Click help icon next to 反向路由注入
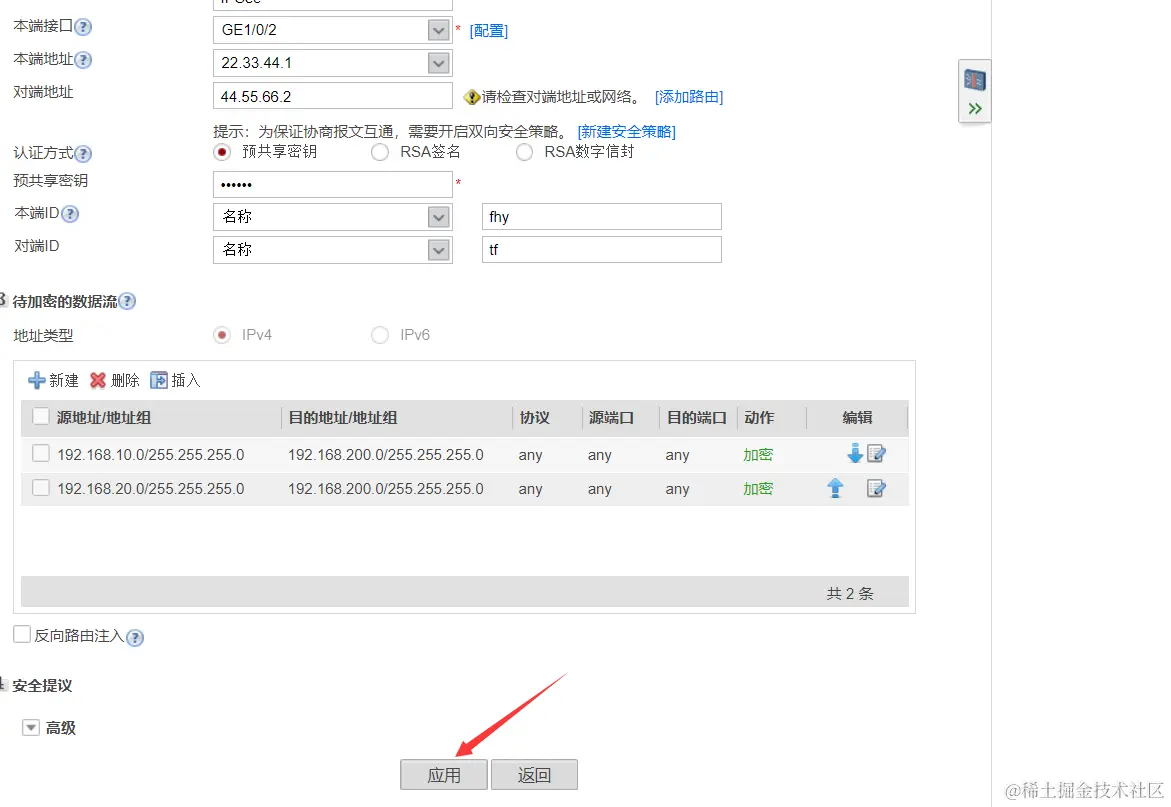 coord(134,638)
